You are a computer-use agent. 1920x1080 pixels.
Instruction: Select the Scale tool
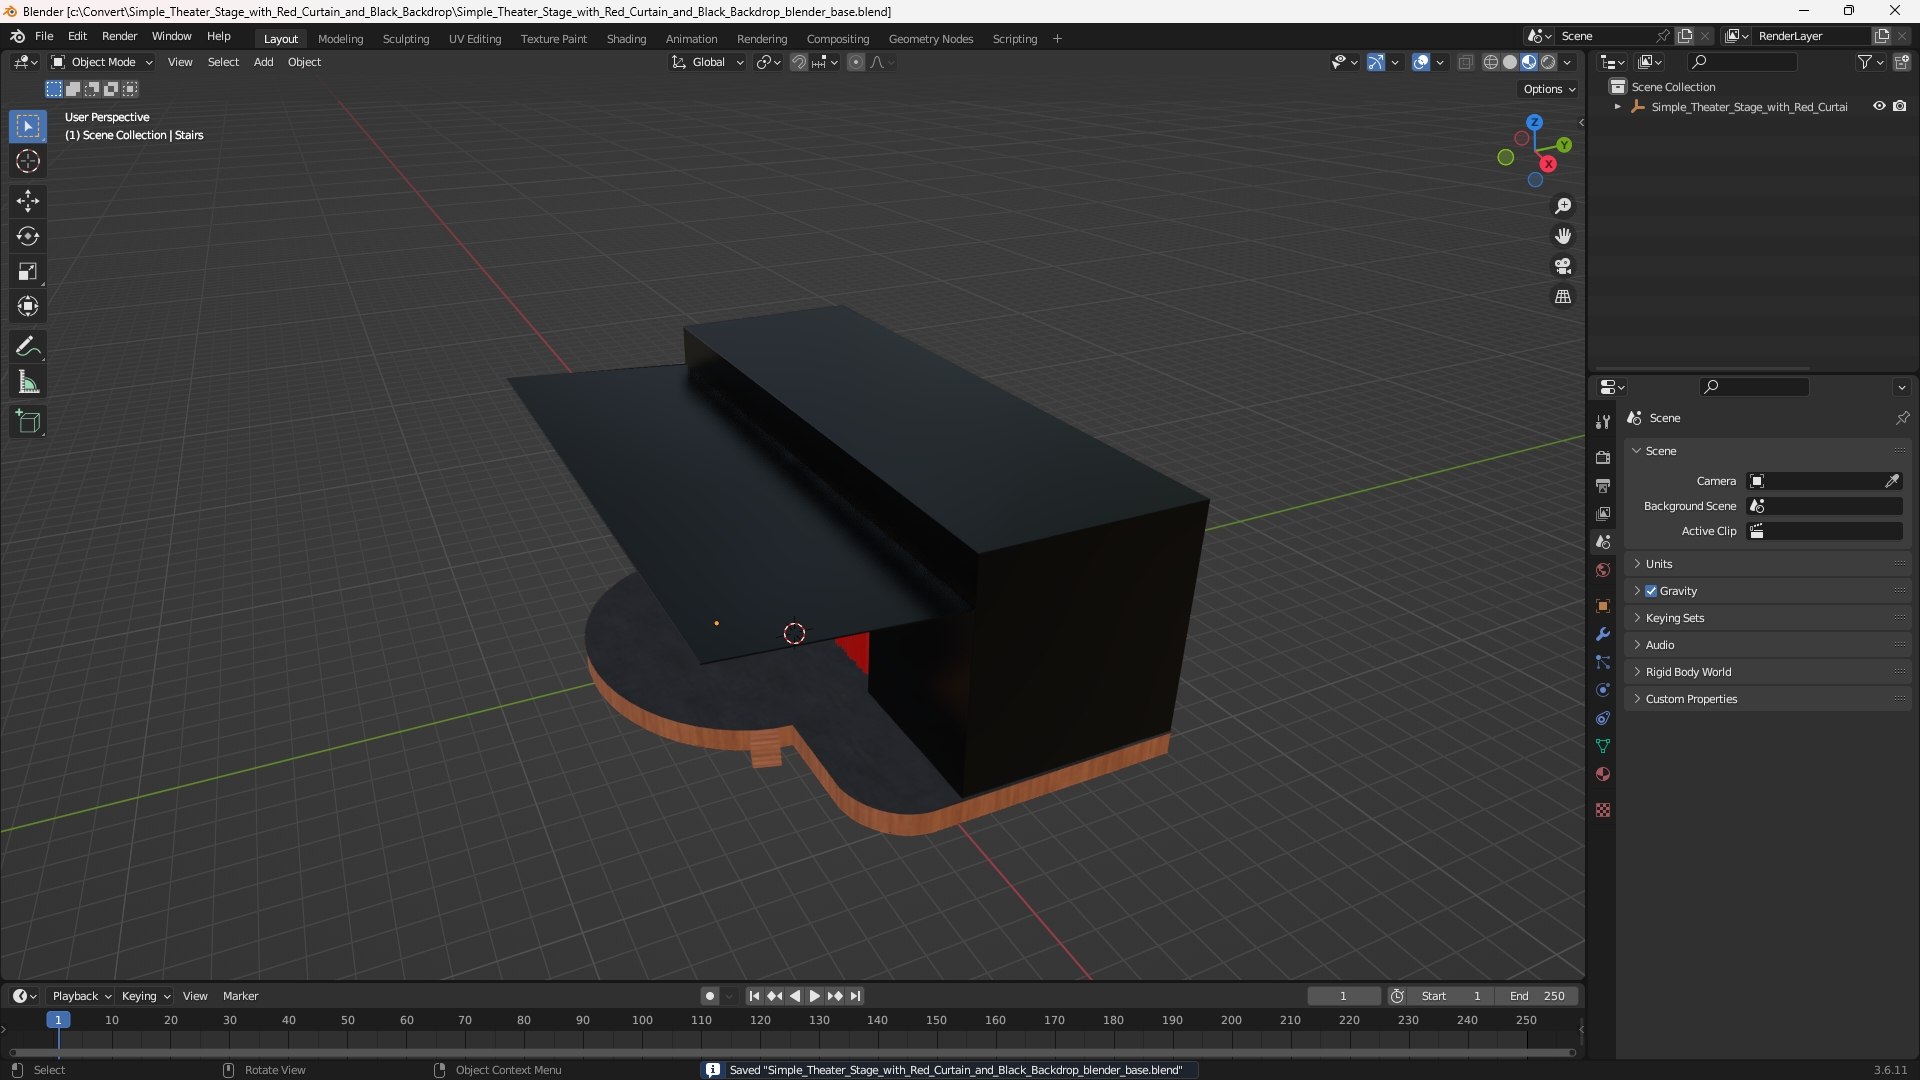pyautogui.click(x=28, y=271)
